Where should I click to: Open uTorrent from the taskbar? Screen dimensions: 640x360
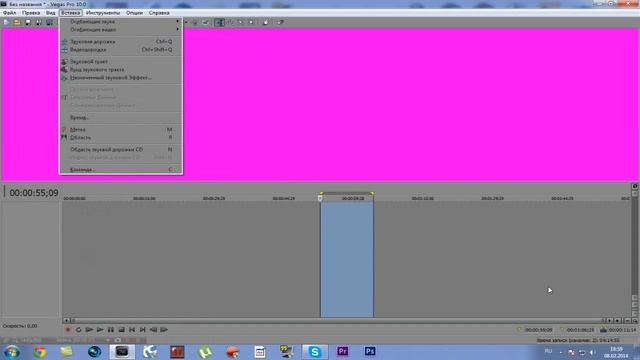tap(205, 352)
